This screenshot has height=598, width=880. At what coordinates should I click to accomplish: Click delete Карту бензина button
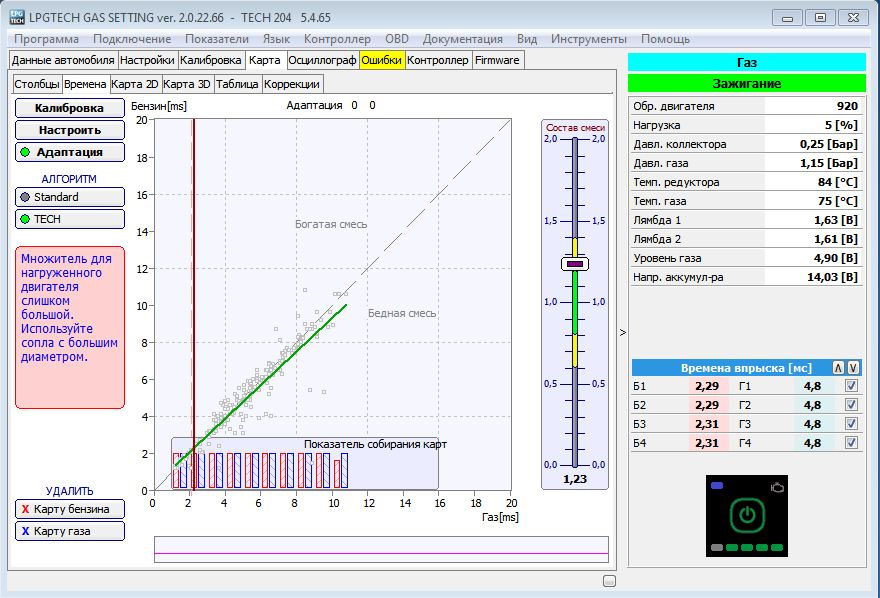[70, 509]
